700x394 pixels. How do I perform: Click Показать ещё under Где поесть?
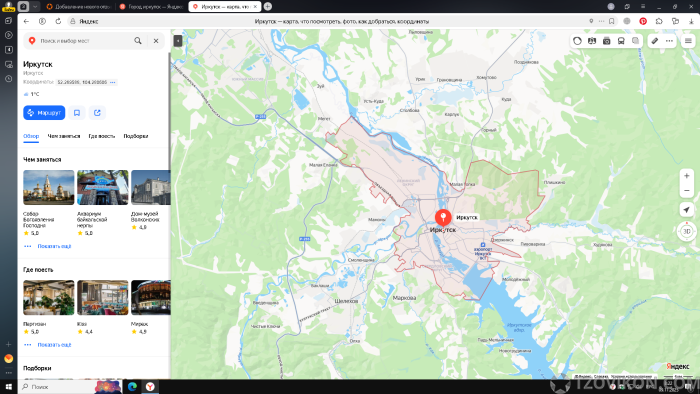(x=54, y=345)
